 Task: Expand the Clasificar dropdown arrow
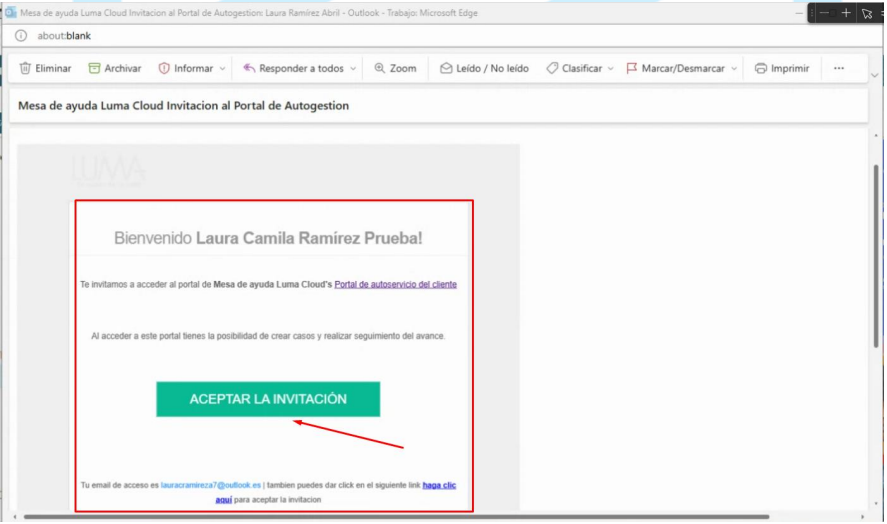610,69
